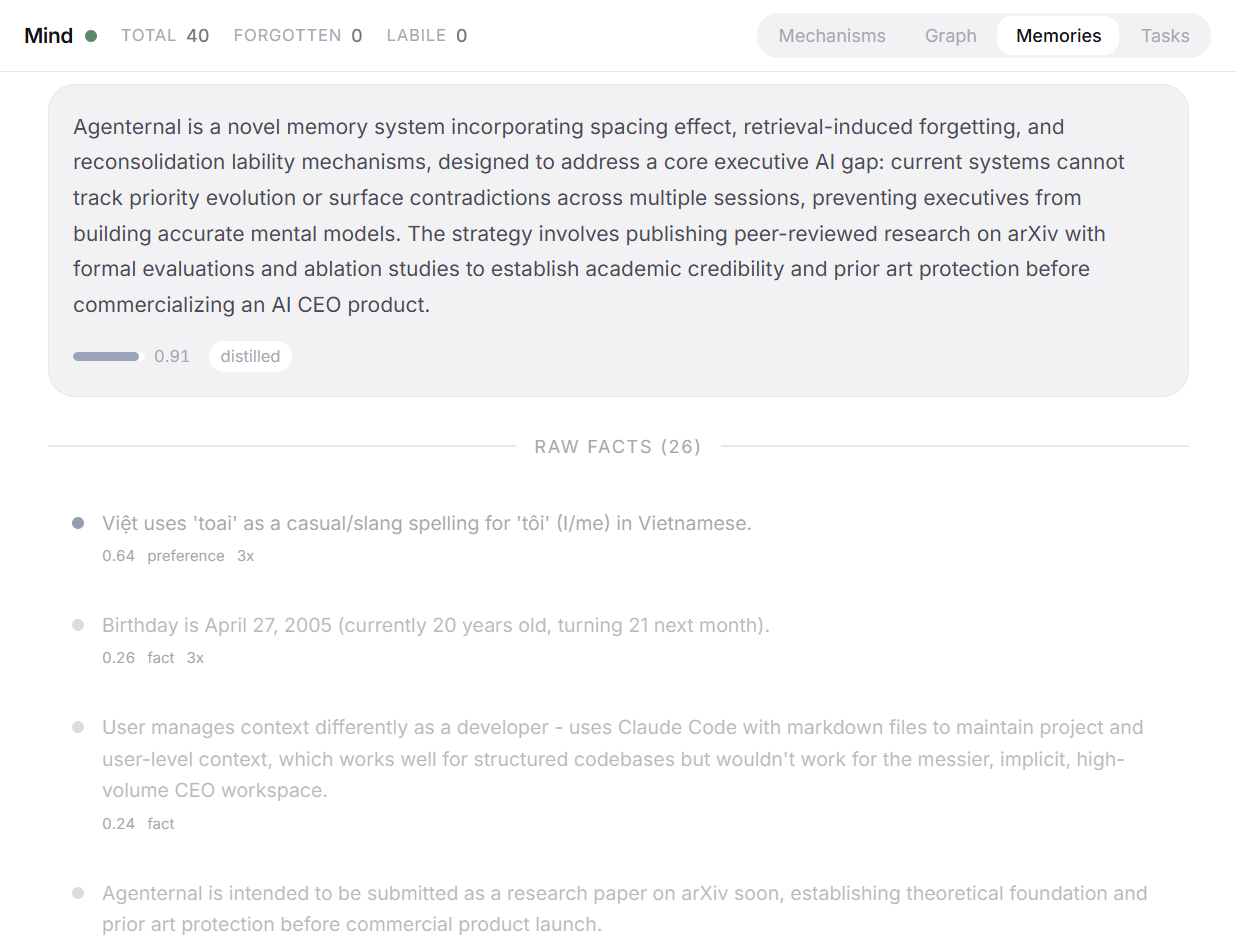Click the 'fact' tag under Birthday entry
The image size is (1236, 945).
(161, 658)
